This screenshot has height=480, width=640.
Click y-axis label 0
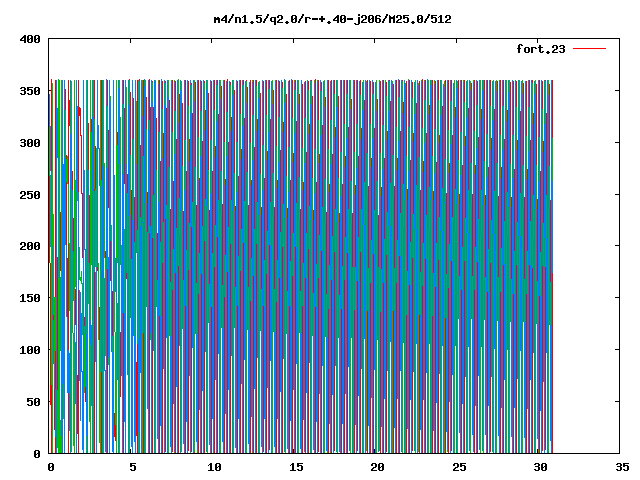(x=37, y=454)
